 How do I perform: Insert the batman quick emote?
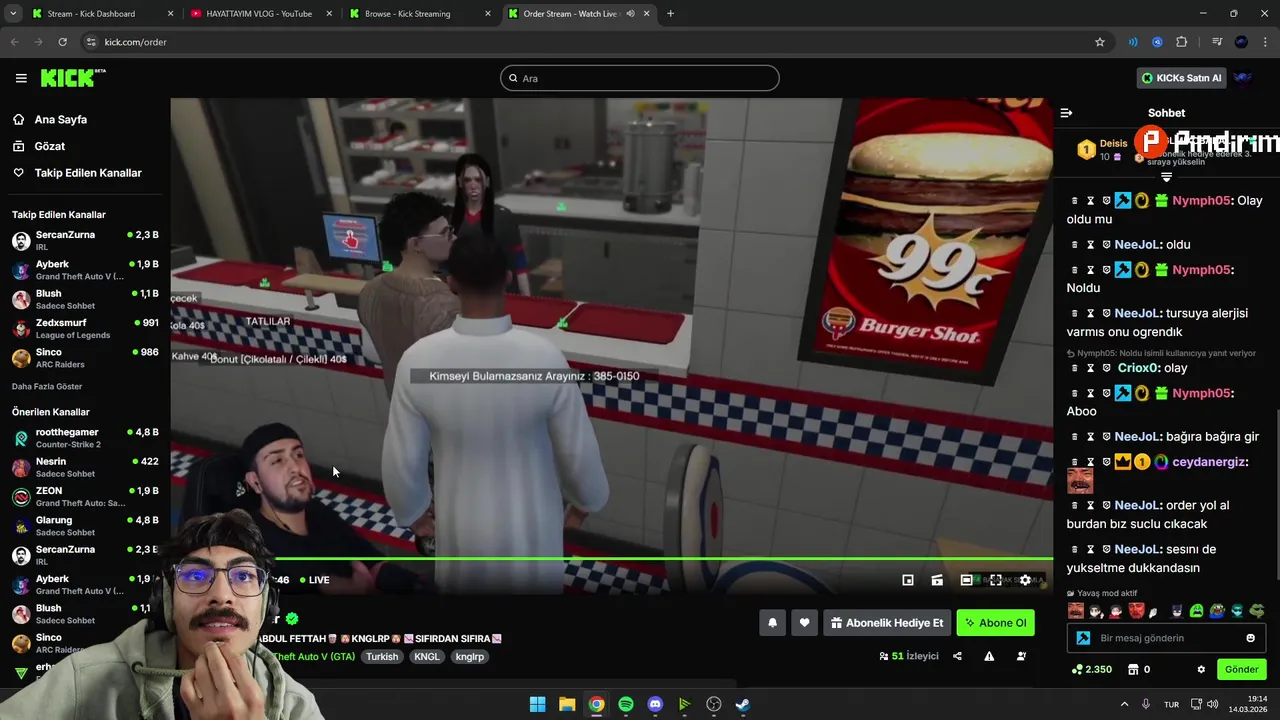[1177, 611]
